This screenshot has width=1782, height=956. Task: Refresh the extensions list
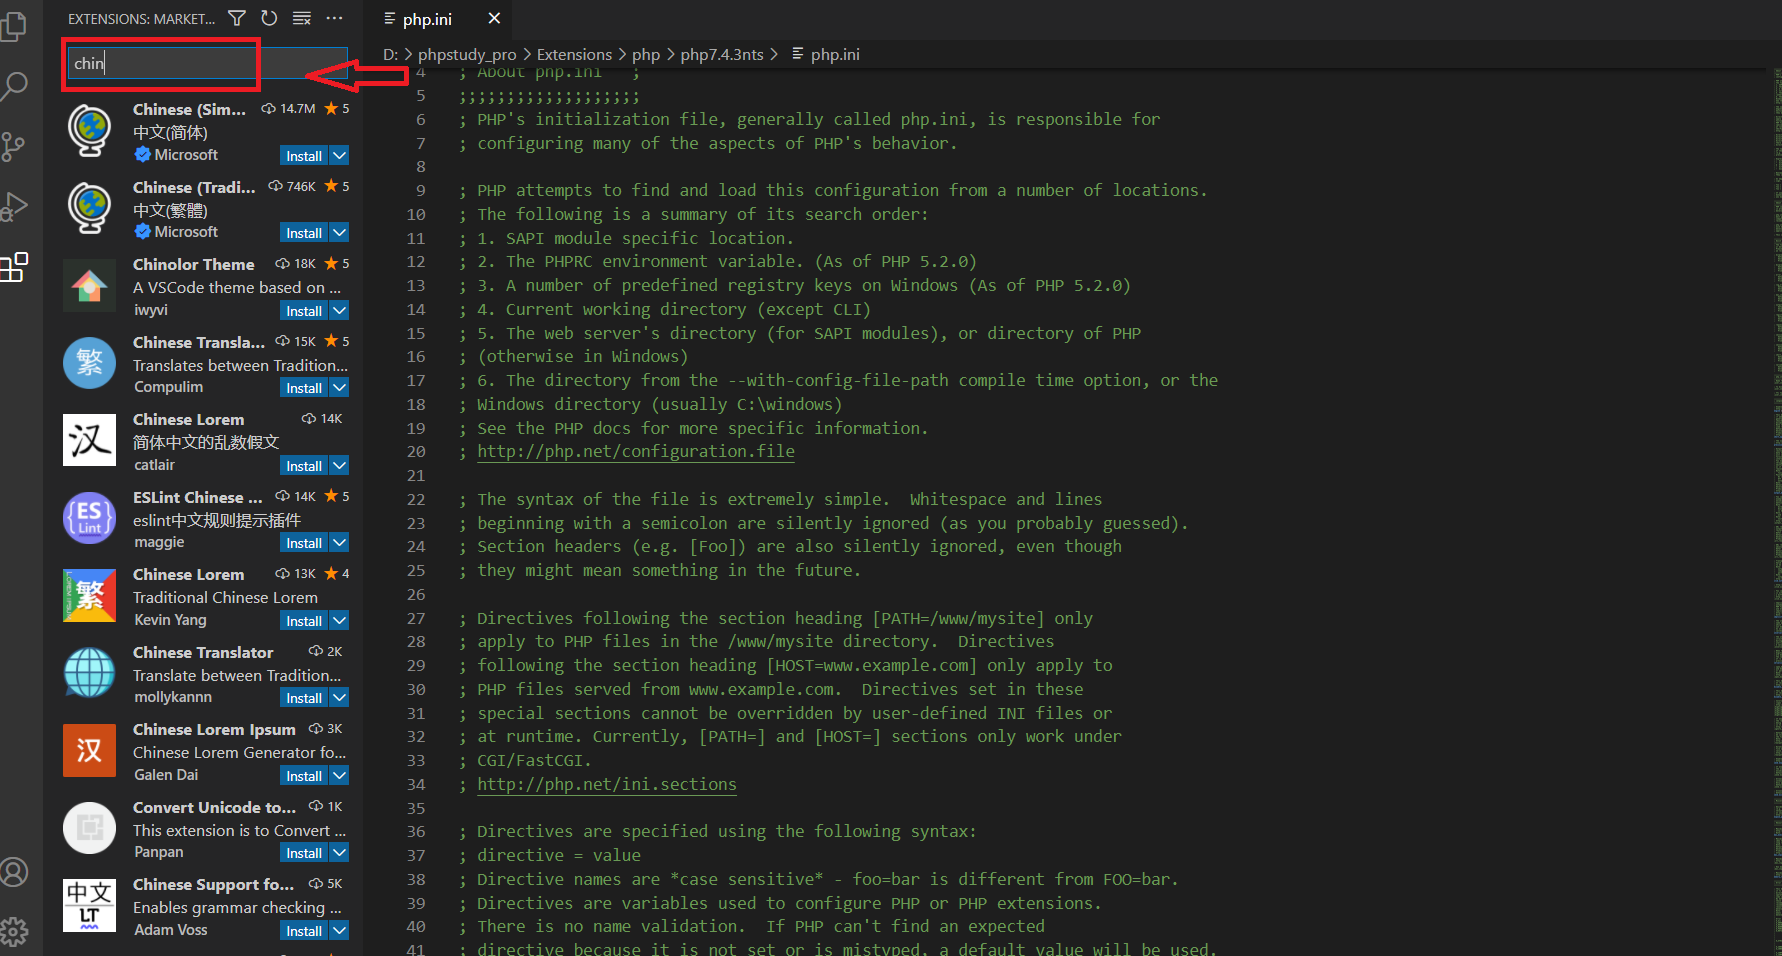pyautogui.click(x=268, y=17)
